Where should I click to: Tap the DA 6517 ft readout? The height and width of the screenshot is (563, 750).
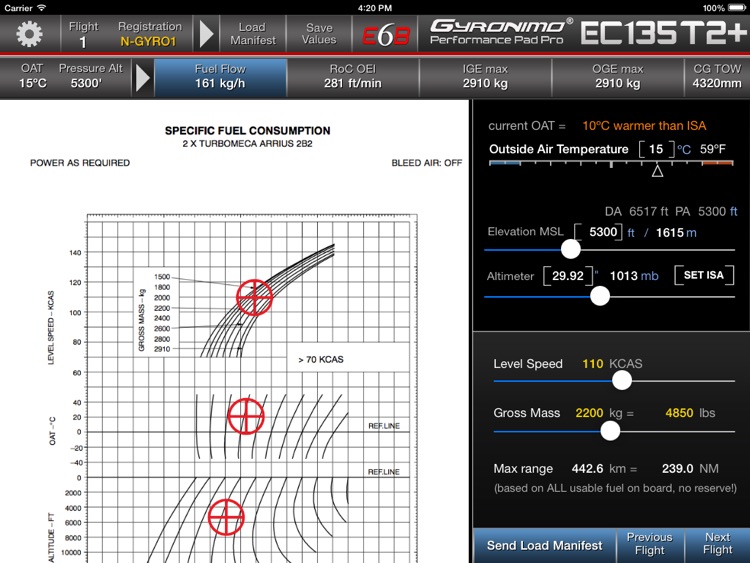636,211
